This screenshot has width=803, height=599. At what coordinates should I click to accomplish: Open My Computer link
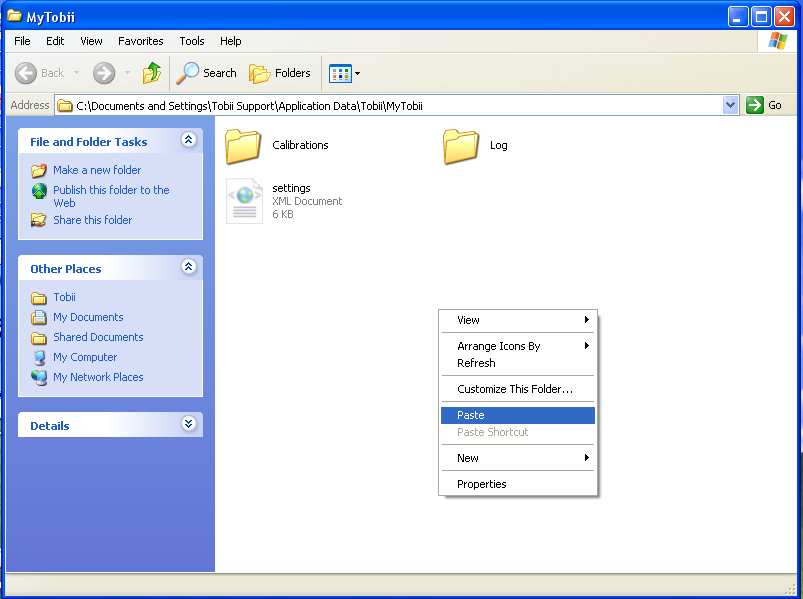point(85,357)
